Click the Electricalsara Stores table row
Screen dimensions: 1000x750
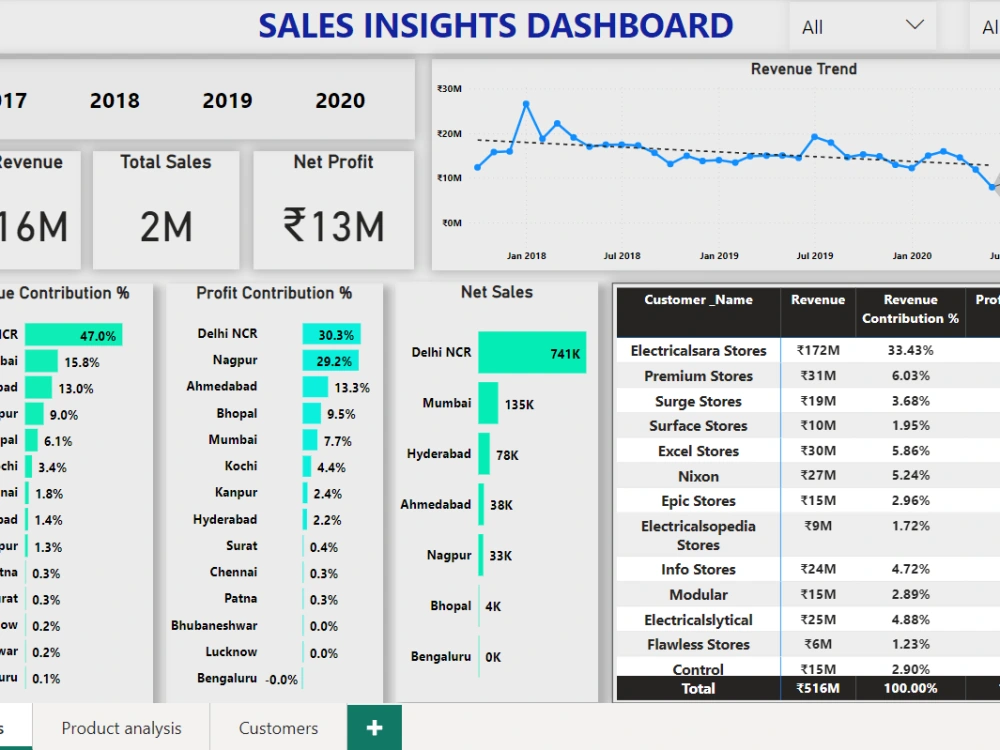[x=697, y=350]
